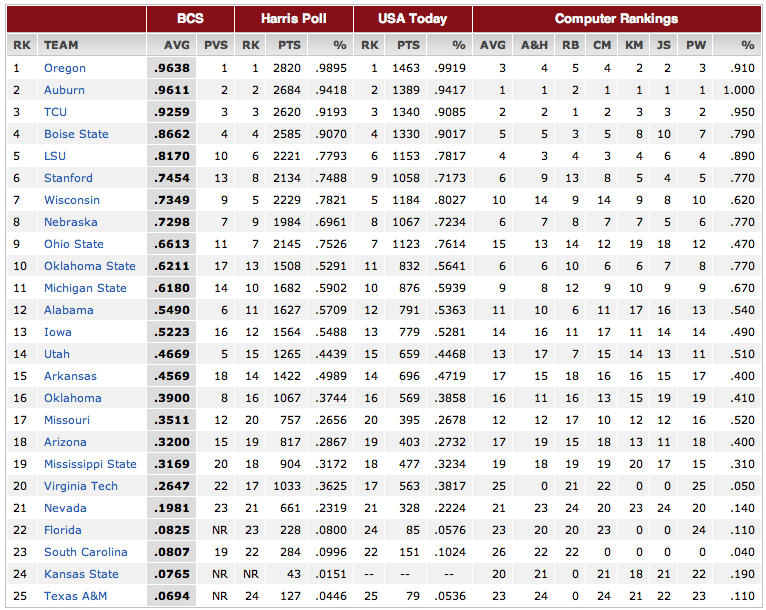Click the Harris Poll group header
766x610 pixels.
coord(294,19)
